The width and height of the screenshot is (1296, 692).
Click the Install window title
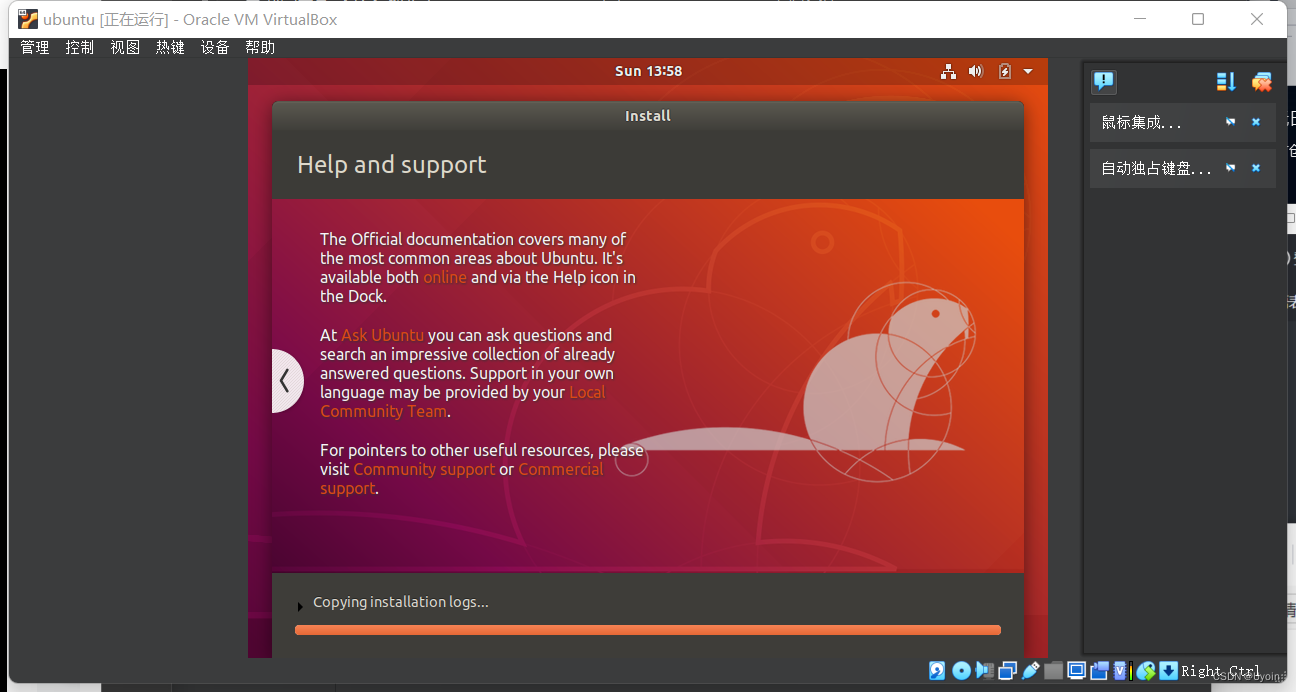pyautogui.click(x=648, y=116)
